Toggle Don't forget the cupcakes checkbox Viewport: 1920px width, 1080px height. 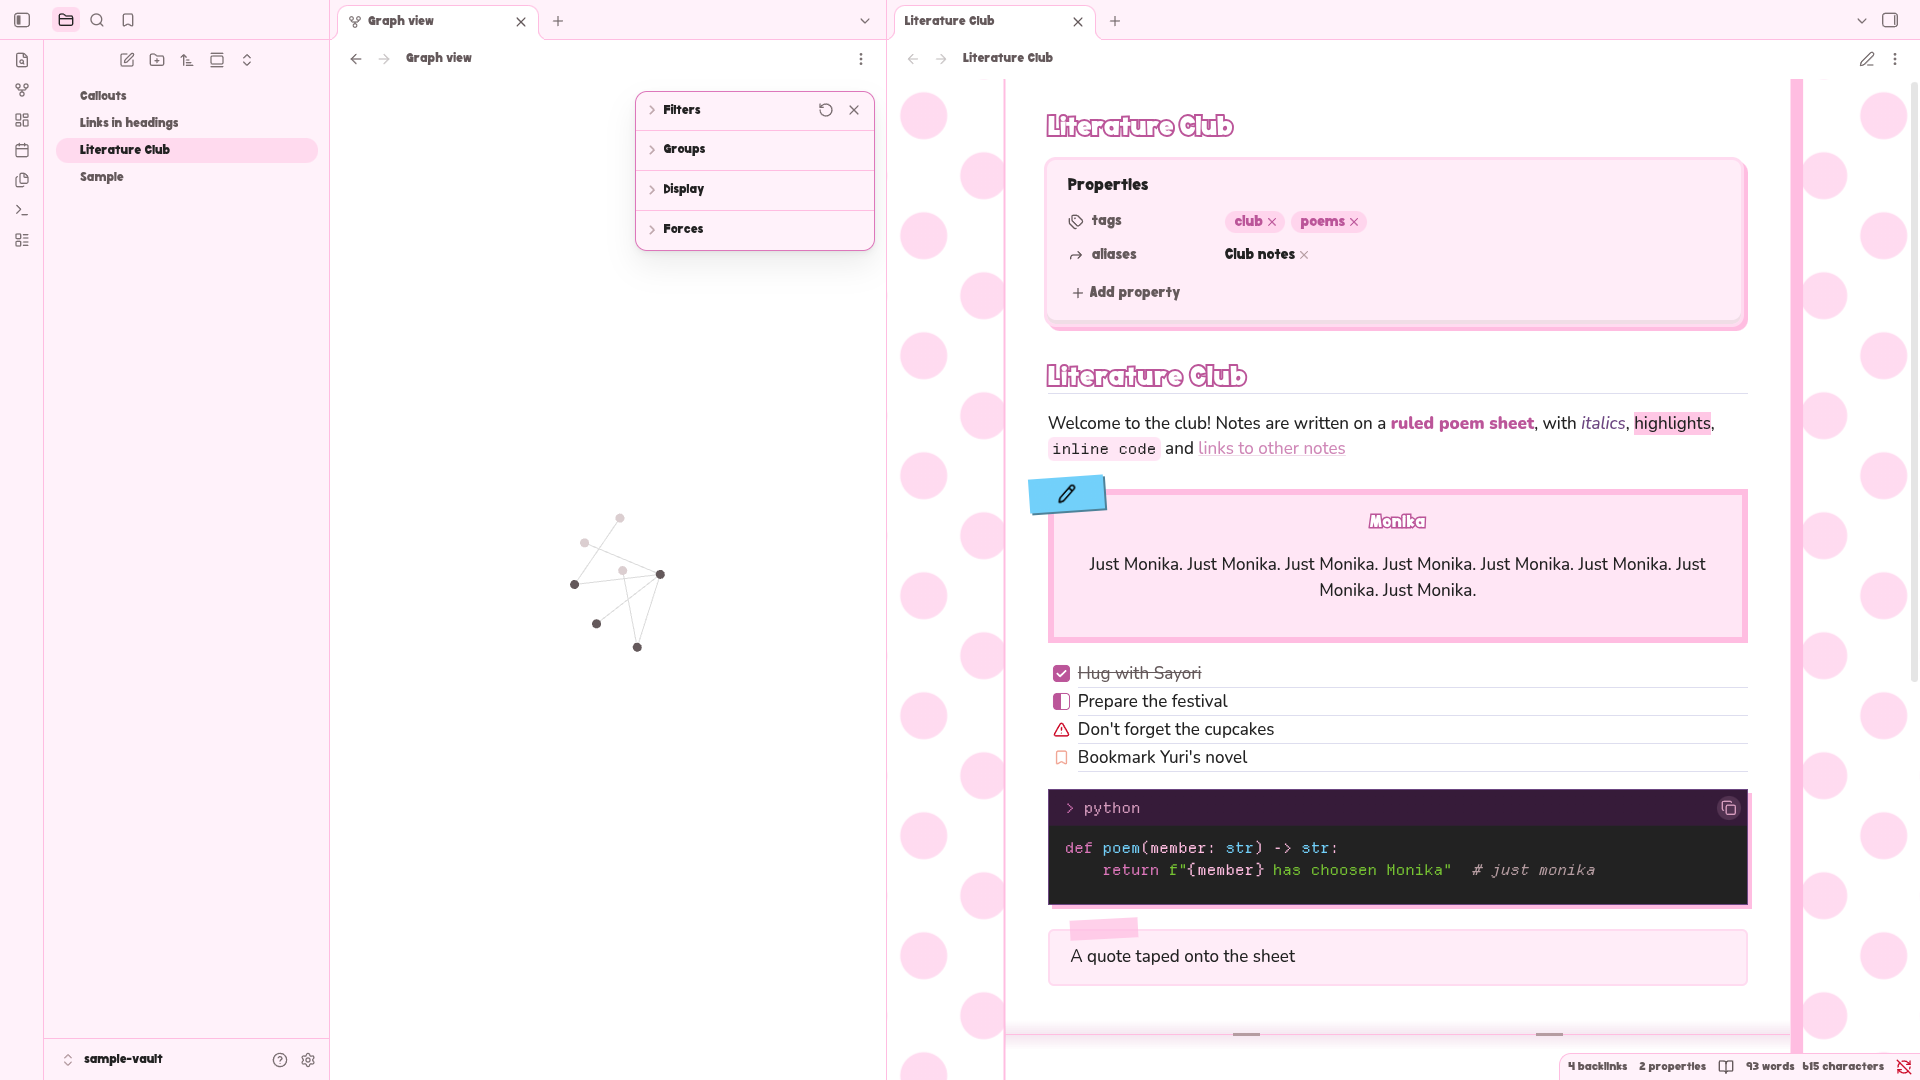1062,730
